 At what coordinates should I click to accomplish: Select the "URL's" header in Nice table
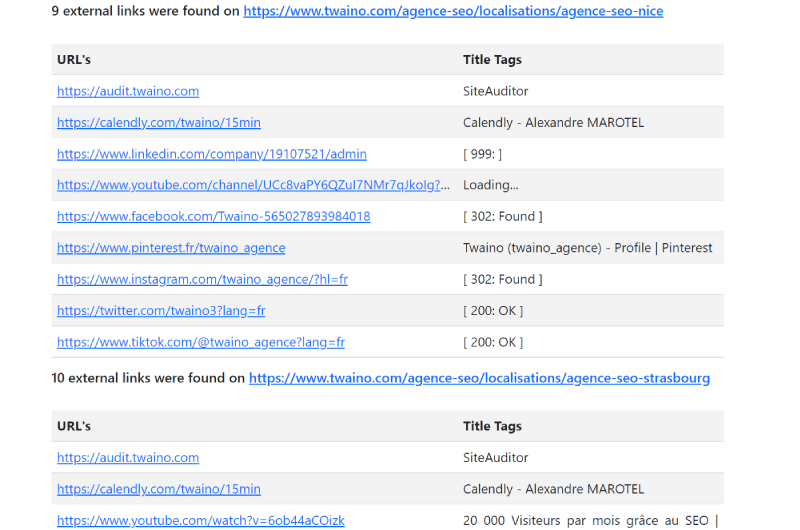click(74, 60)
